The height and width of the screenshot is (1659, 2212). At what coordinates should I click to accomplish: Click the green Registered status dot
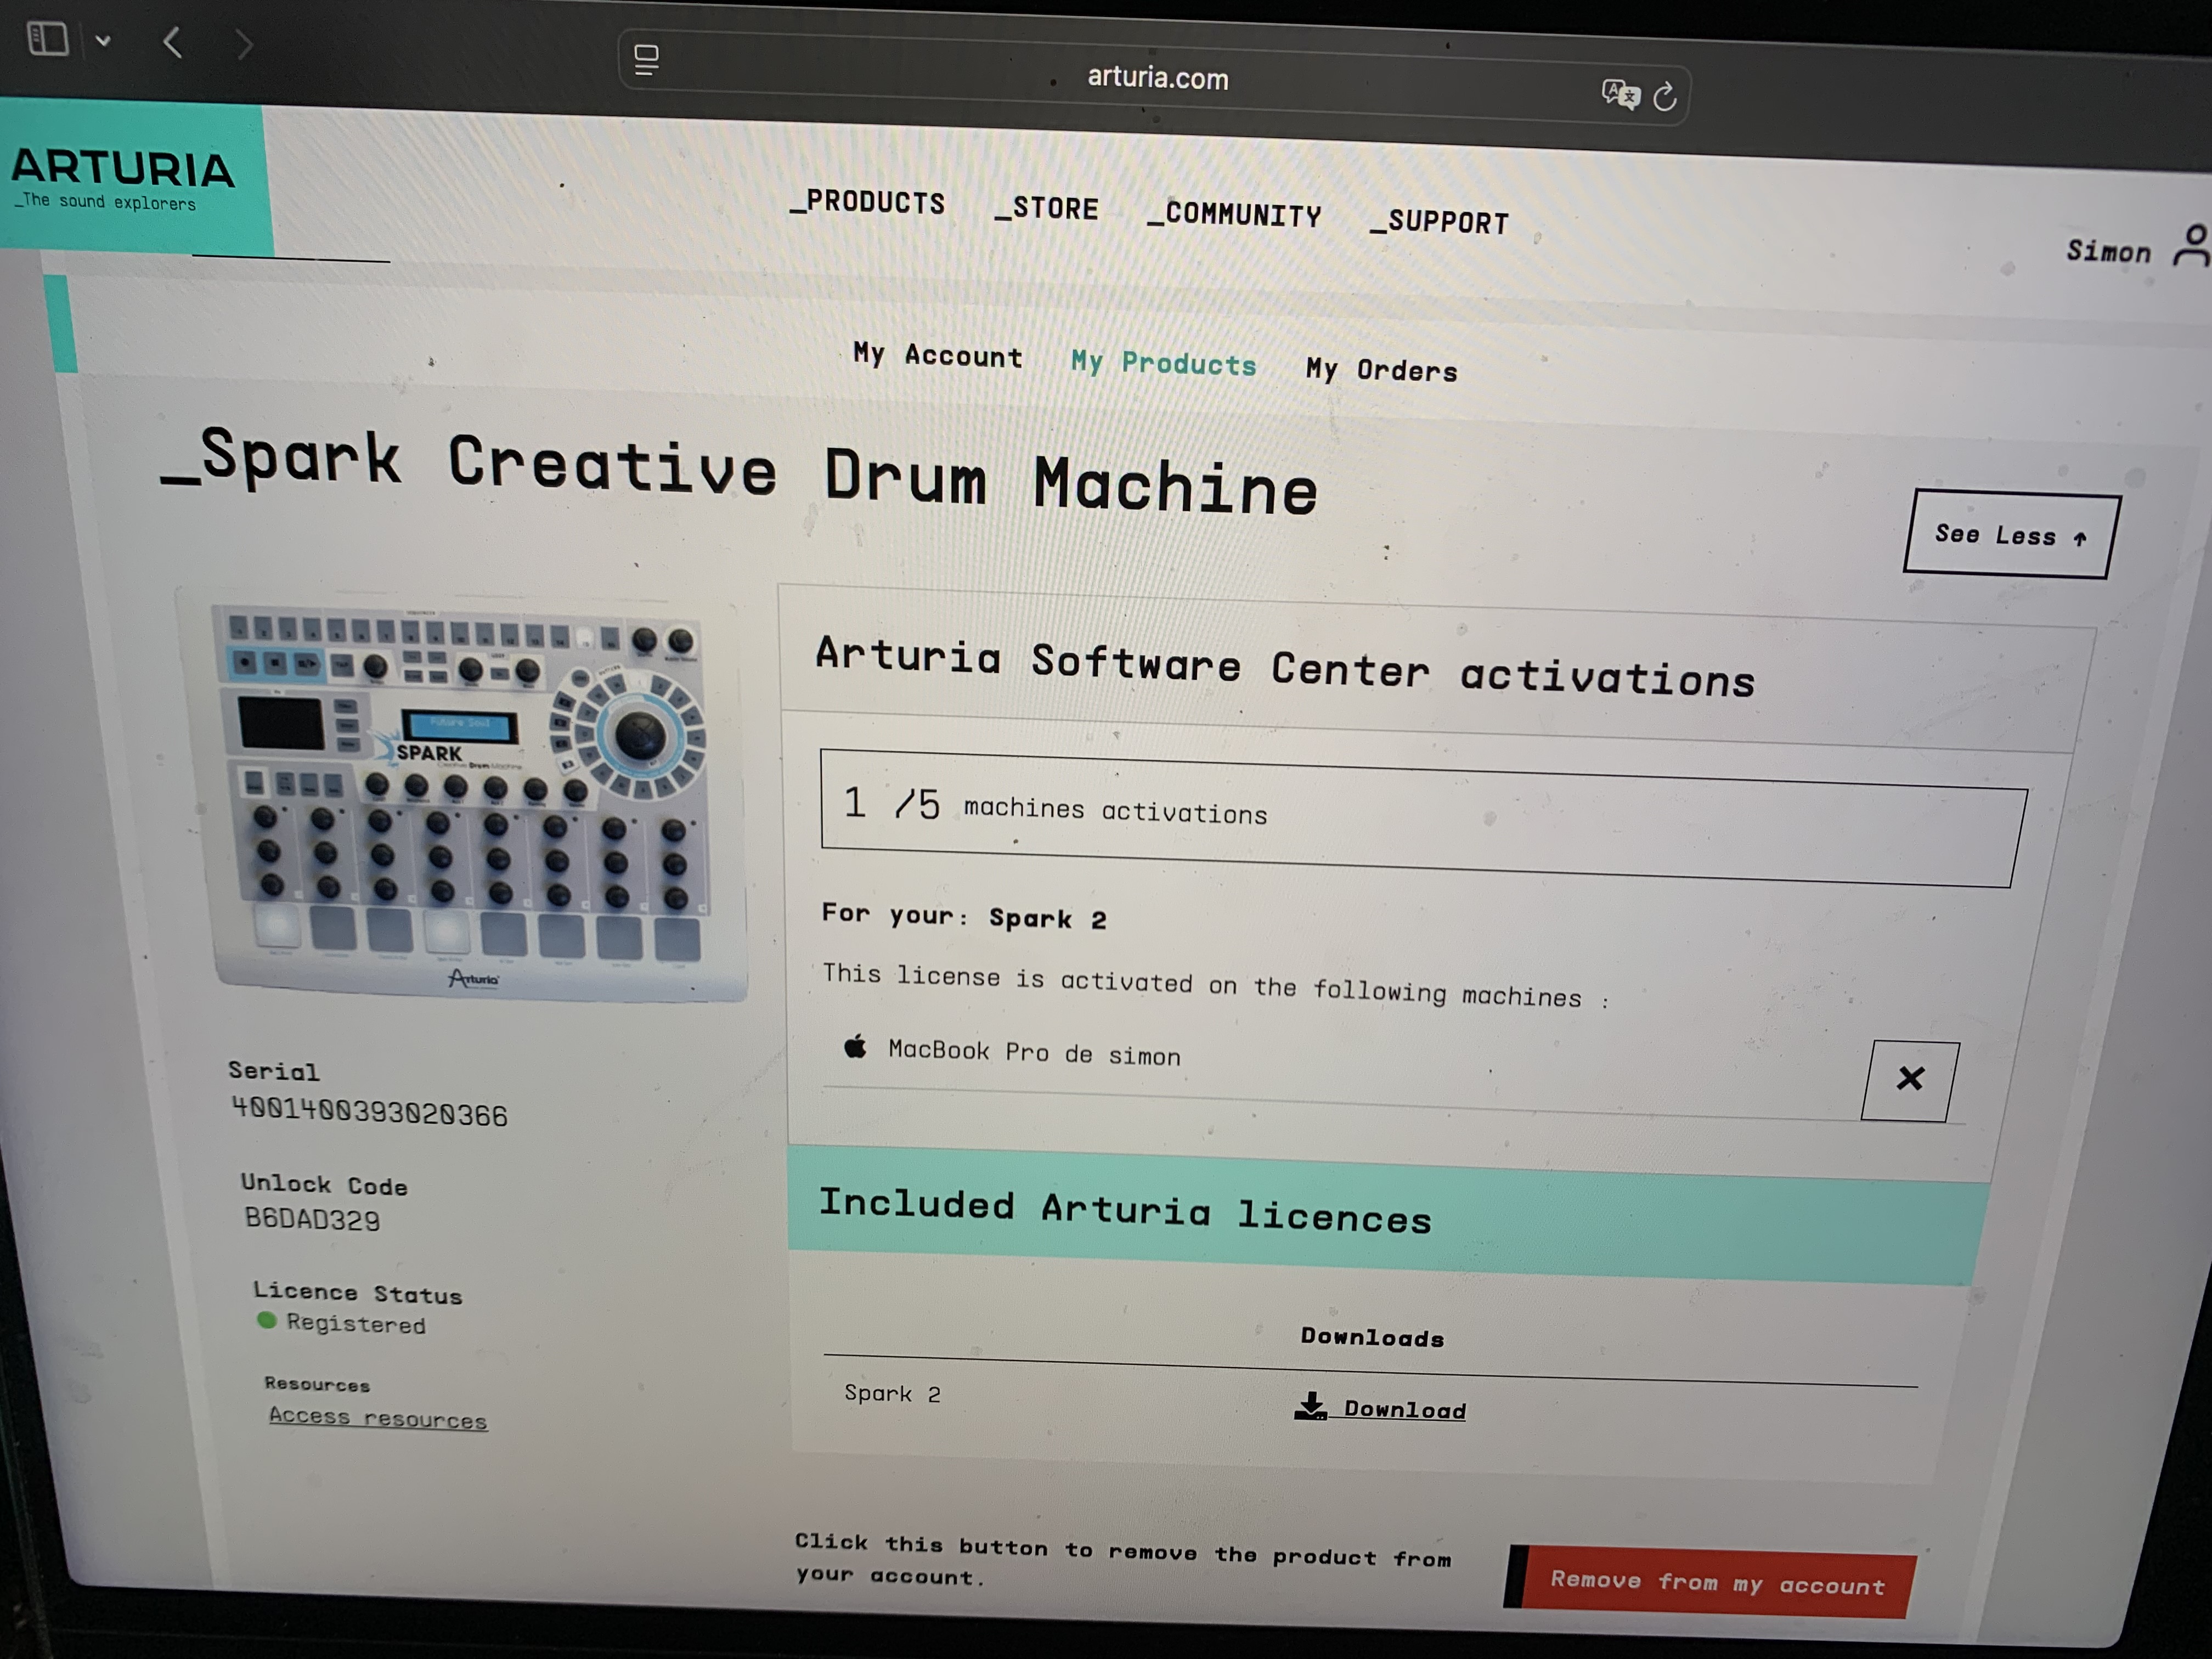pyautogui.click(x=266, y=1320)
